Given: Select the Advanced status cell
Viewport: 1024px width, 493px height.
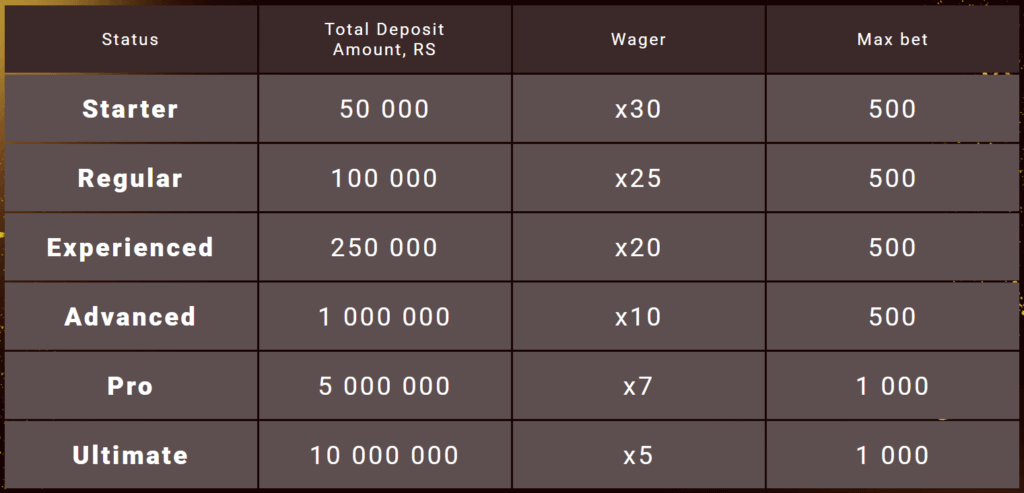Looking at the screenshot, I should 130,317.
